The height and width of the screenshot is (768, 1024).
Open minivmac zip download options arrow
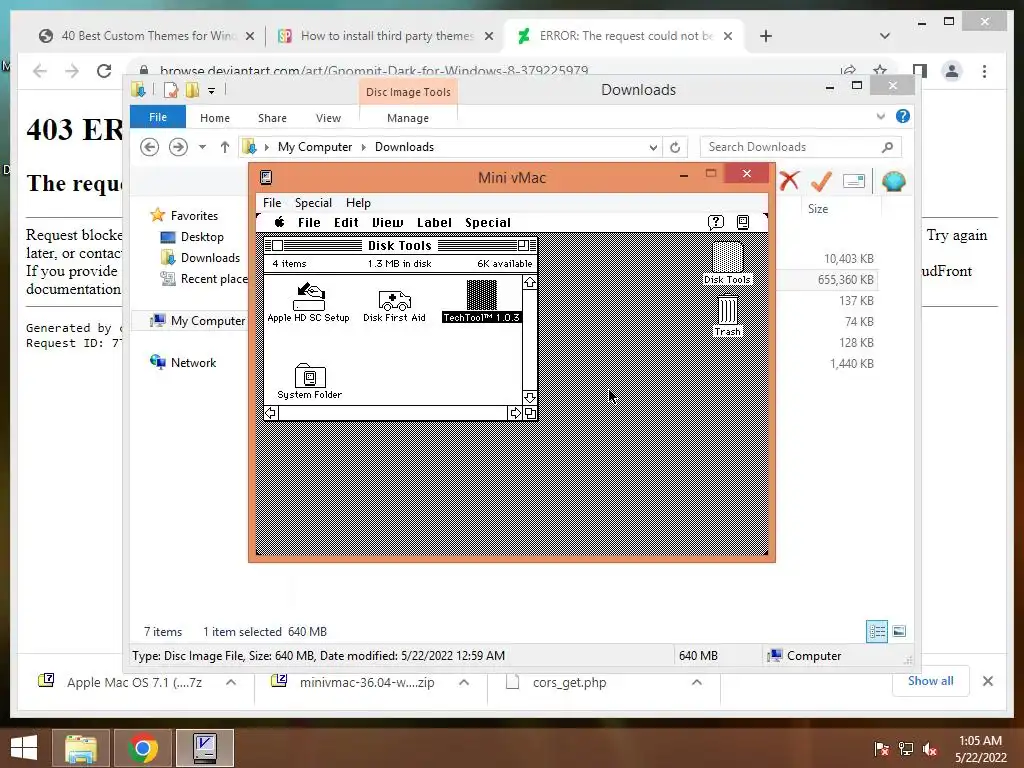464,682
